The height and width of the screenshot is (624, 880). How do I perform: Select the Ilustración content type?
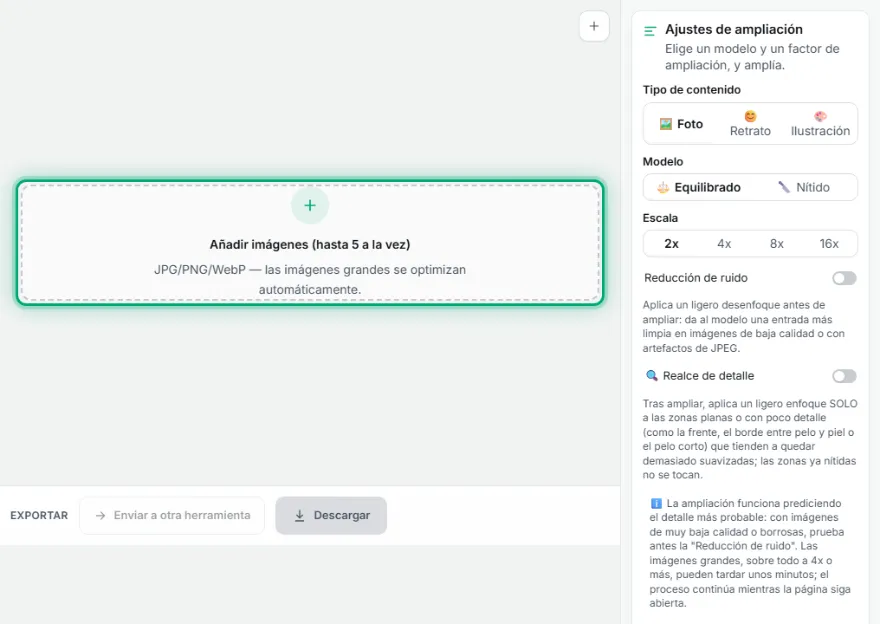coord(820,124)
